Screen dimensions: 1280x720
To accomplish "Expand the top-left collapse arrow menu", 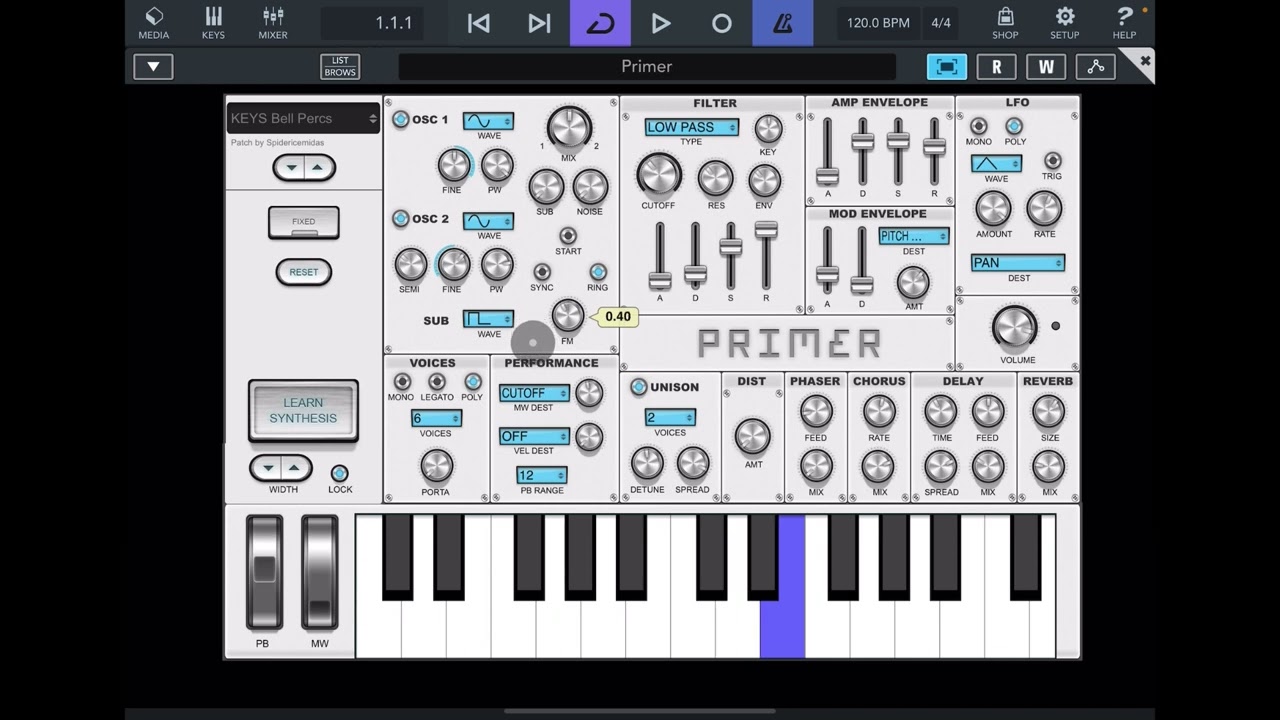I will tap(153, 67).
